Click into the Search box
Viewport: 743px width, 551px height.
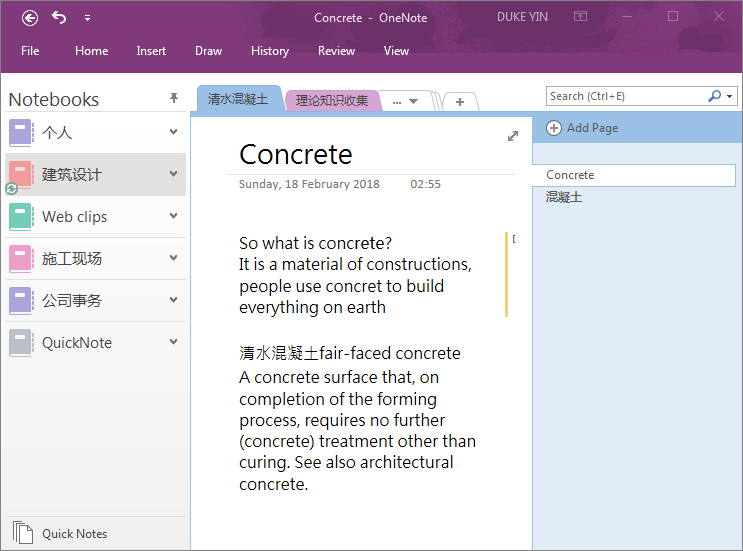point(625,96)
